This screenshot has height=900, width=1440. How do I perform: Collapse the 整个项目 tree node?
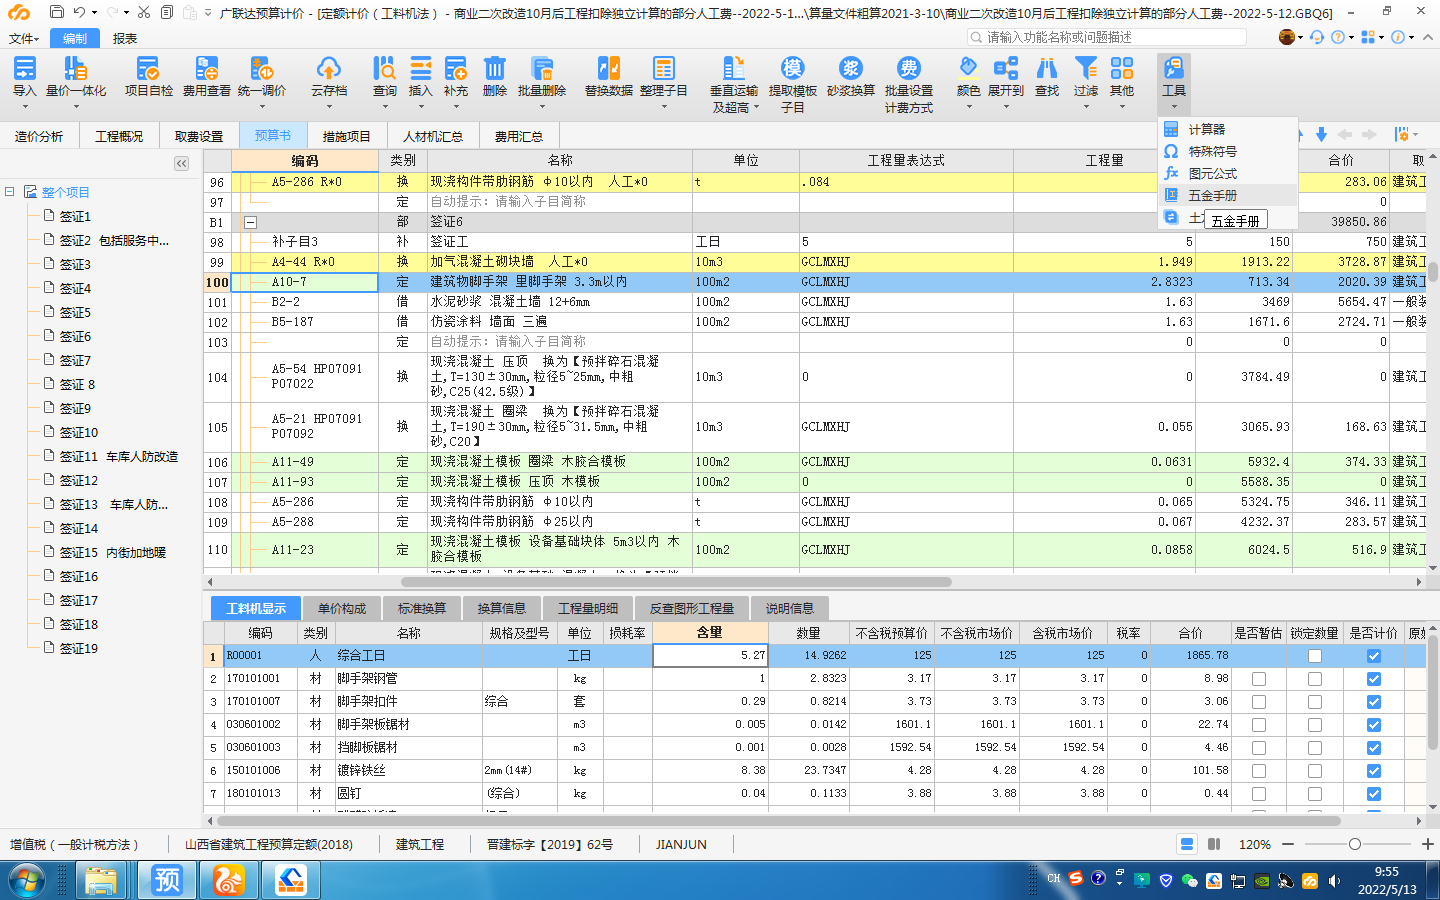point(10,192)
